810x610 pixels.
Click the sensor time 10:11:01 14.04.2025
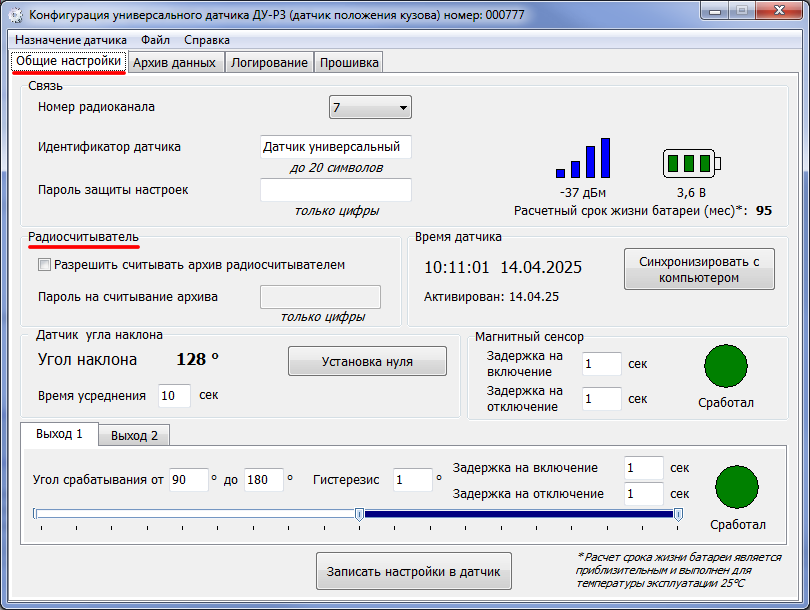(503, 268)
